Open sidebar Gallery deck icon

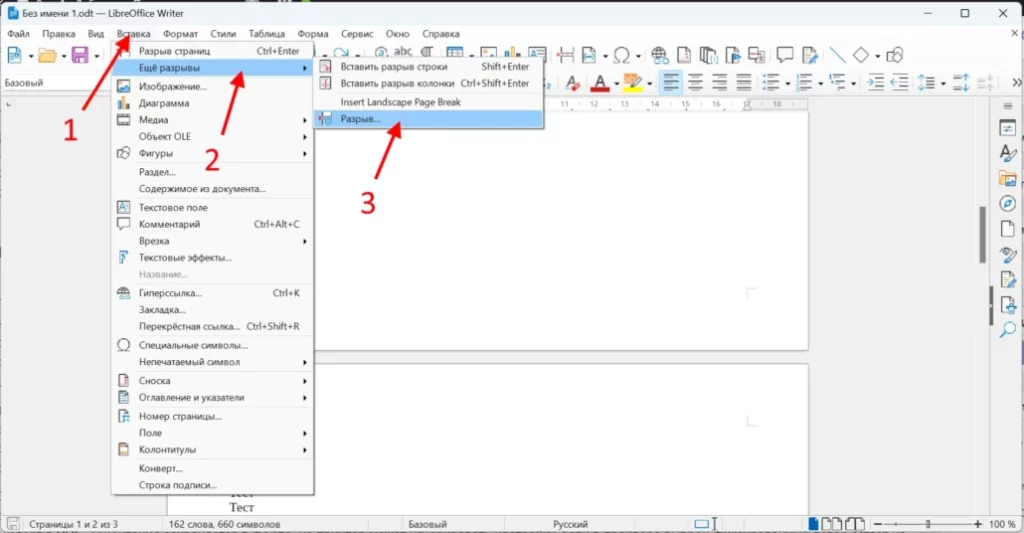pyautogui.click(x=1008, y=178)
